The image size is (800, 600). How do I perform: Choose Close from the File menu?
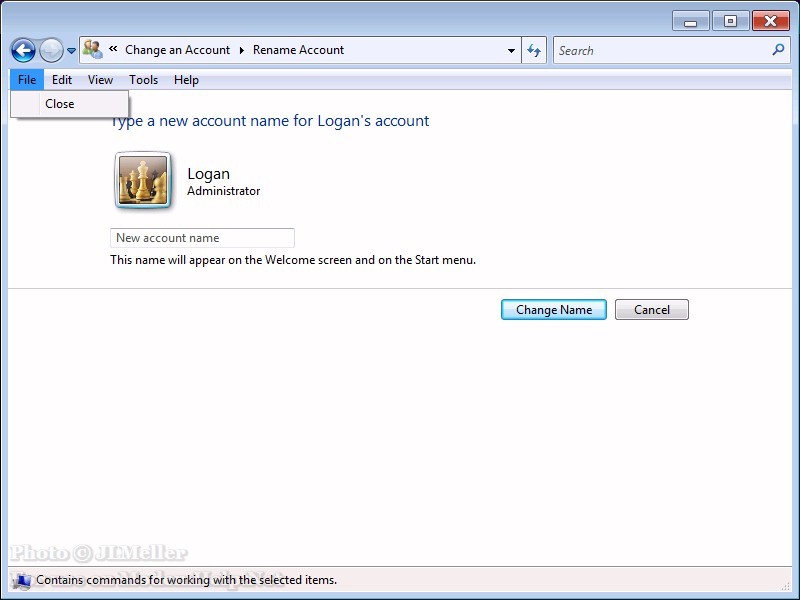pyautogui.click(x=69, y=104)
